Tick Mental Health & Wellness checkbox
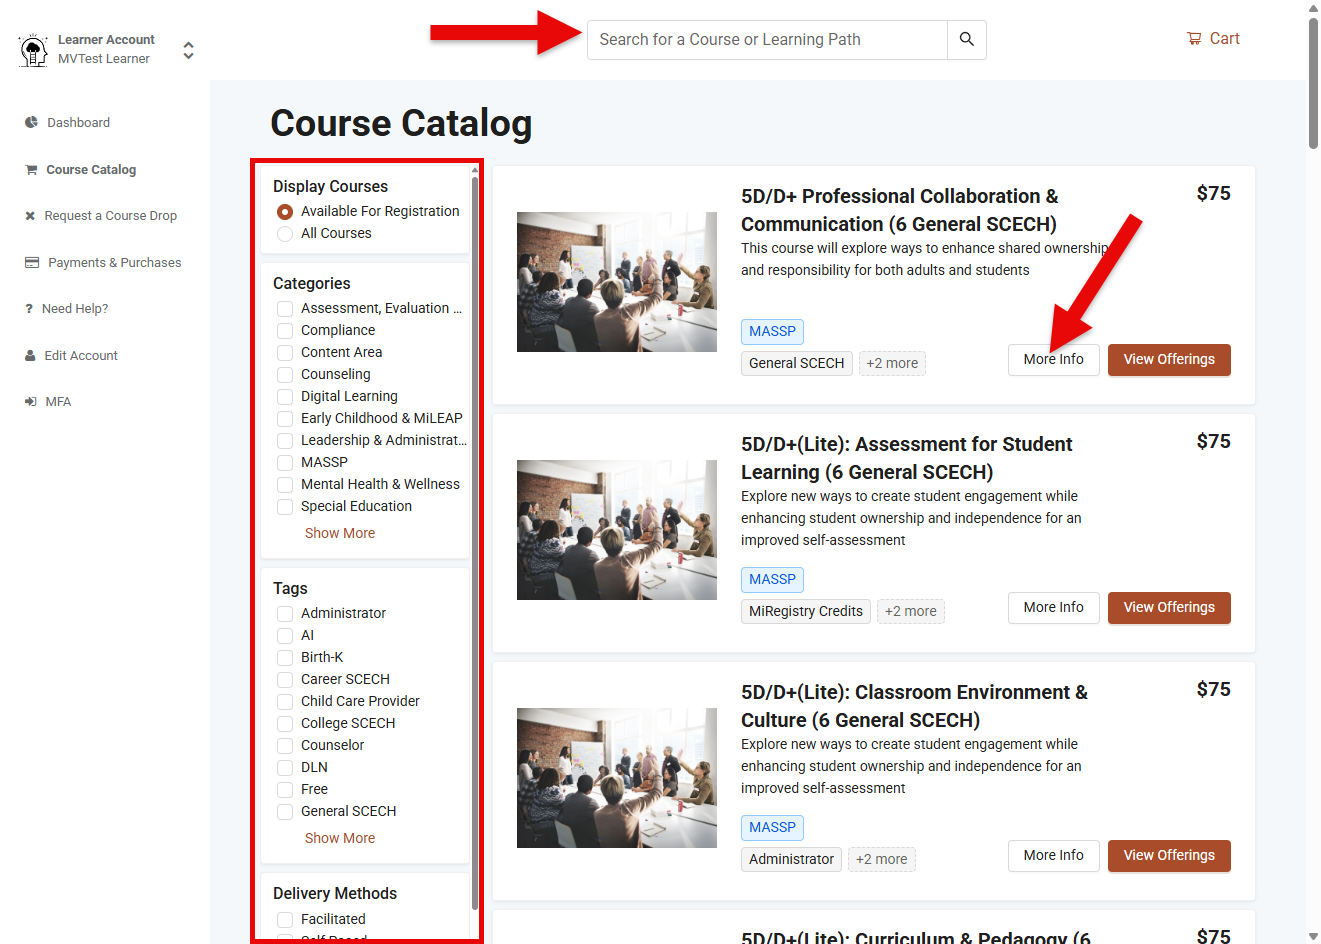The width and height of the screenshot is (1321, 944). tap(285, 485)
